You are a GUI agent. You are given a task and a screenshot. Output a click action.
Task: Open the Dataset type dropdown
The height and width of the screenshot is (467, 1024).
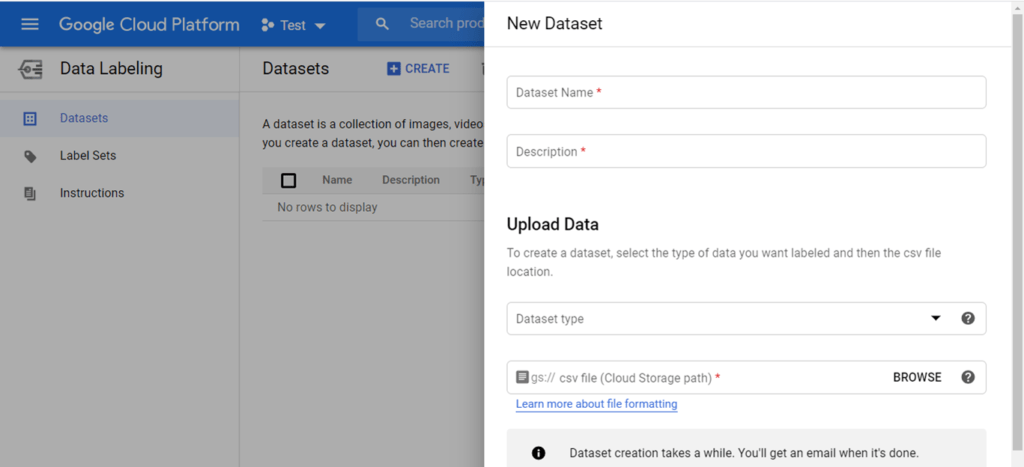[746, 318]
